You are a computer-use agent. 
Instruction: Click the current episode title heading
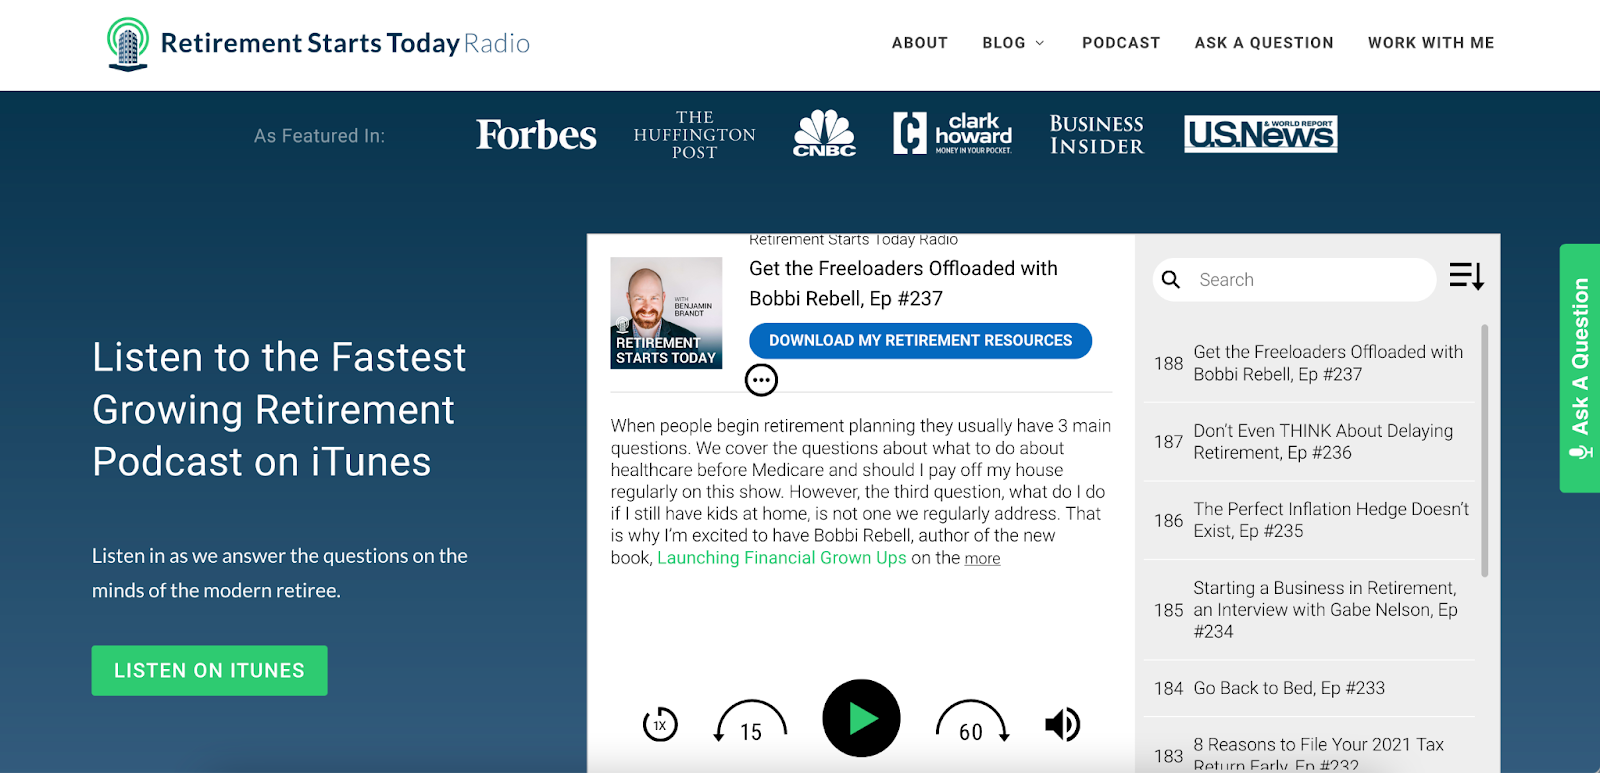pyautogui.click(x=903, y=283)
